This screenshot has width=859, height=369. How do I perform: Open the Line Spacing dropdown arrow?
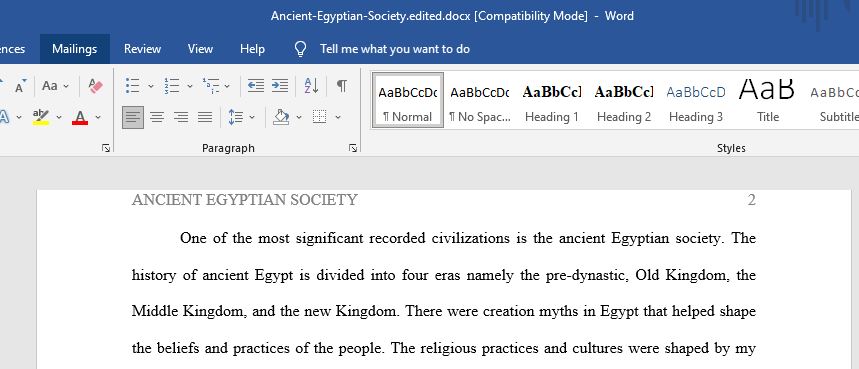click(251, 117)
